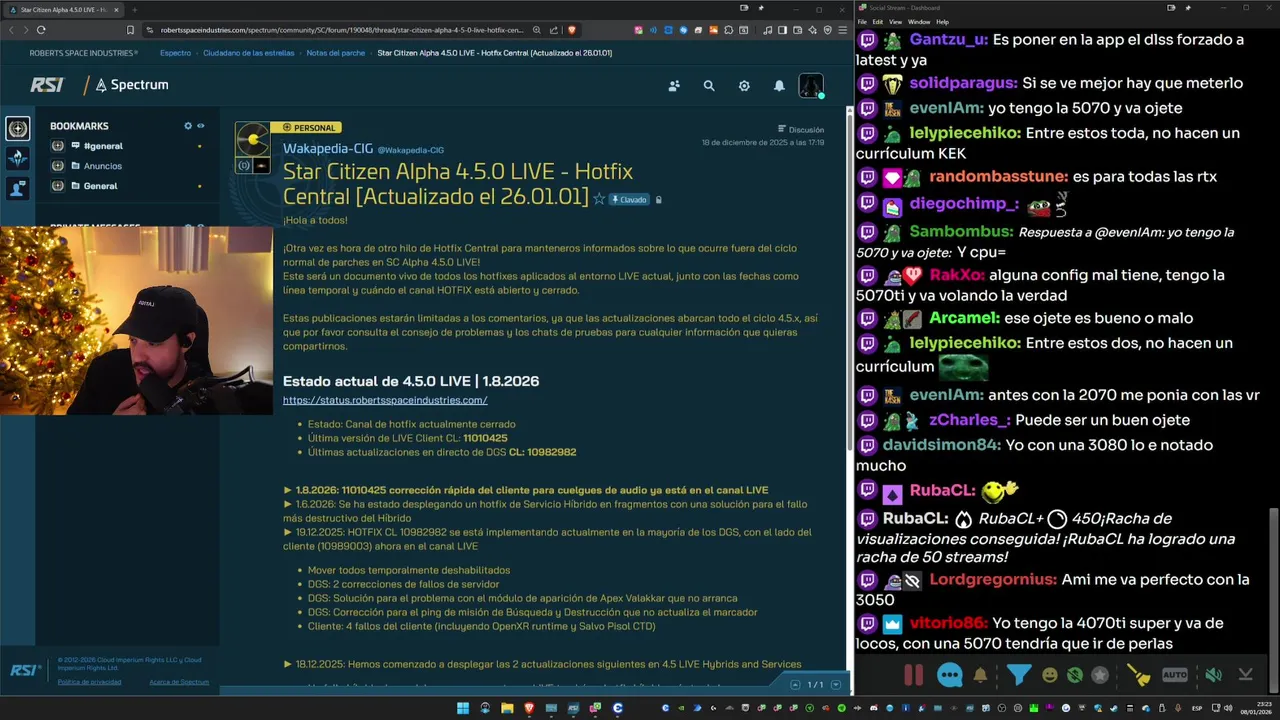
Task: Open the Wakapedia-CIG profile name link
Action: [328, 148]
